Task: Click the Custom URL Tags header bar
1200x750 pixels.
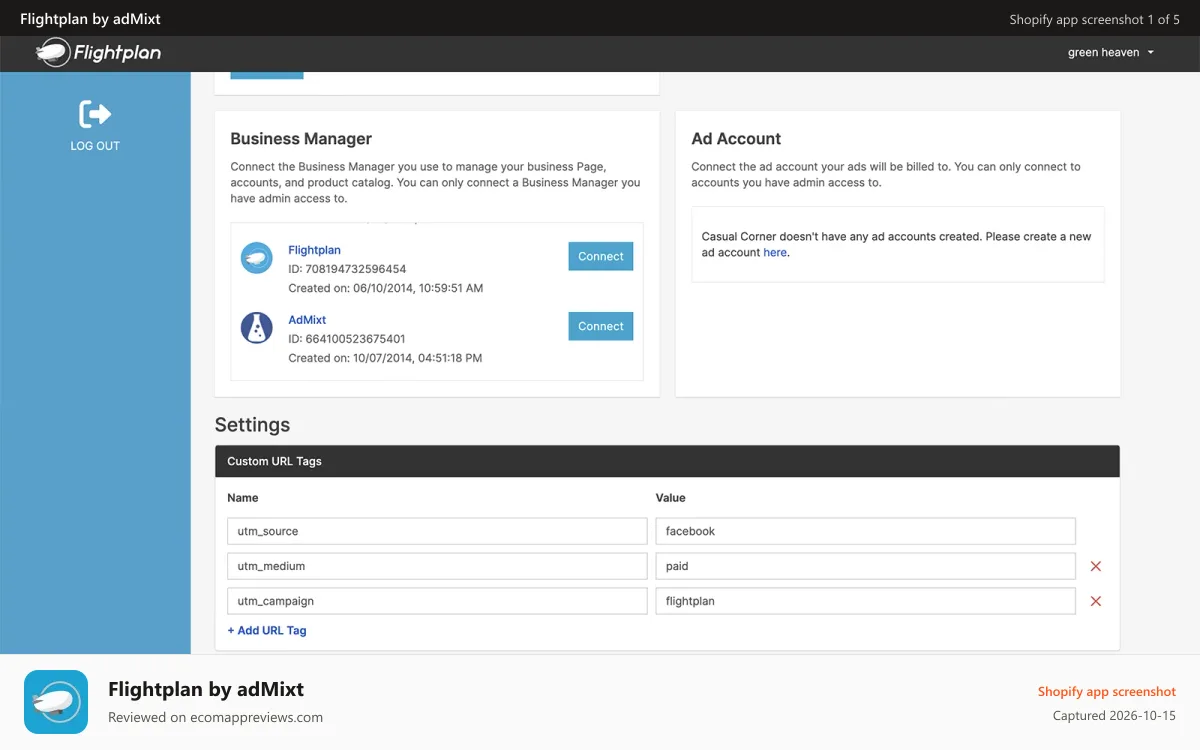Action: coord(667,461)
